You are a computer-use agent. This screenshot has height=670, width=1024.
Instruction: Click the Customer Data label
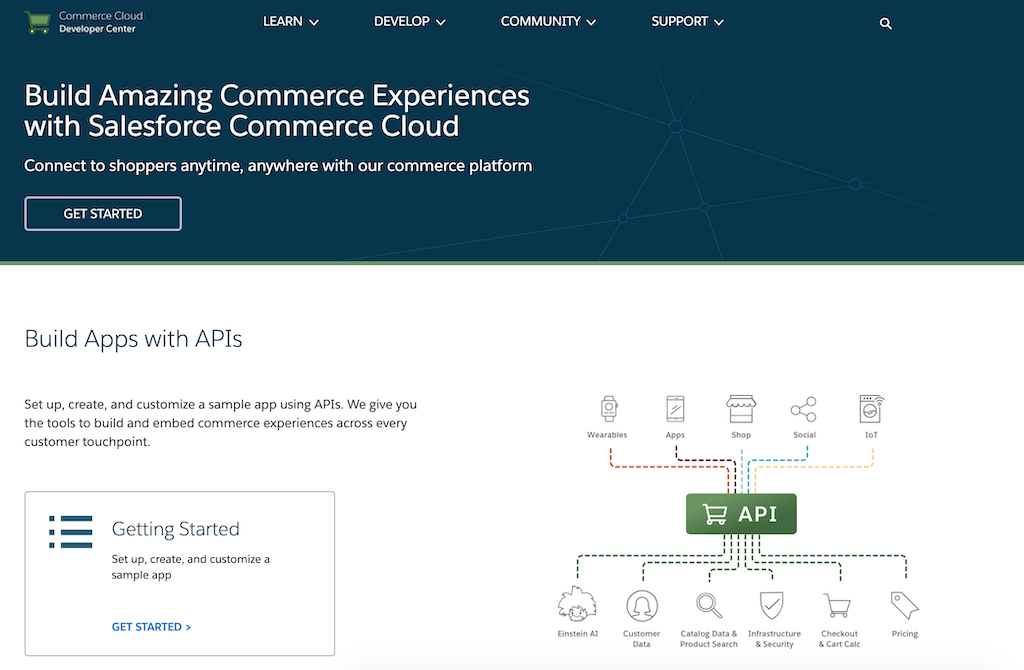pos(641,639)
